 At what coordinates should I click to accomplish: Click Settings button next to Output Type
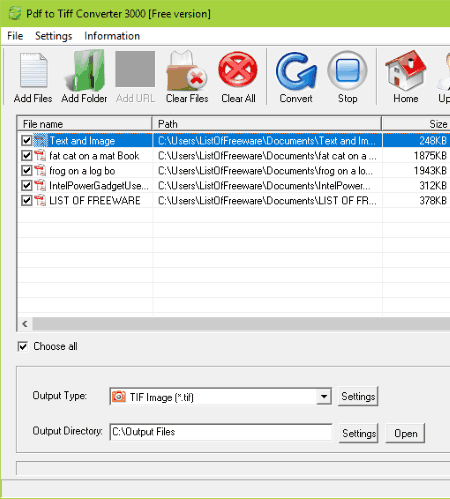pos(358,396)
